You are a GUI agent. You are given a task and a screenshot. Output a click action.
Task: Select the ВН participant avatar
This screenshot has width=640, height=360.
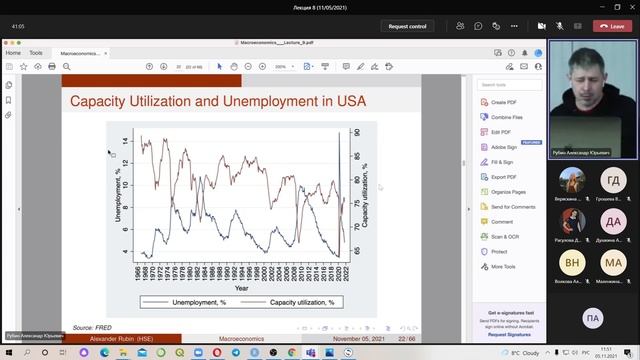click(x=572, y=262)
